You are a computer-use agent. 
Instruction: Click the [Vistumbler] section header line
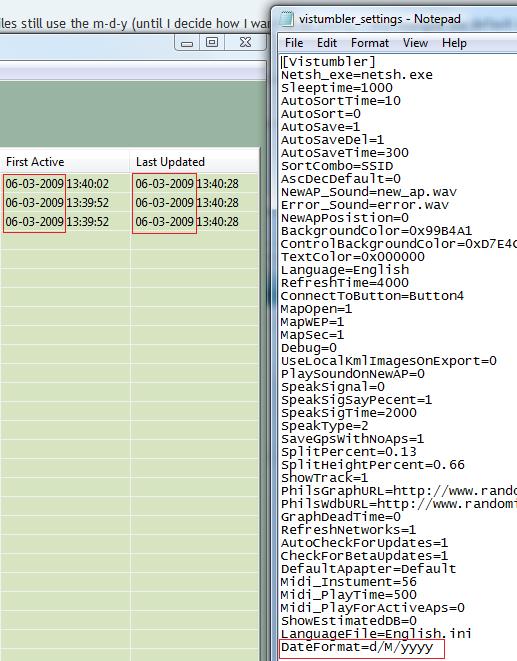coord(328,62)
